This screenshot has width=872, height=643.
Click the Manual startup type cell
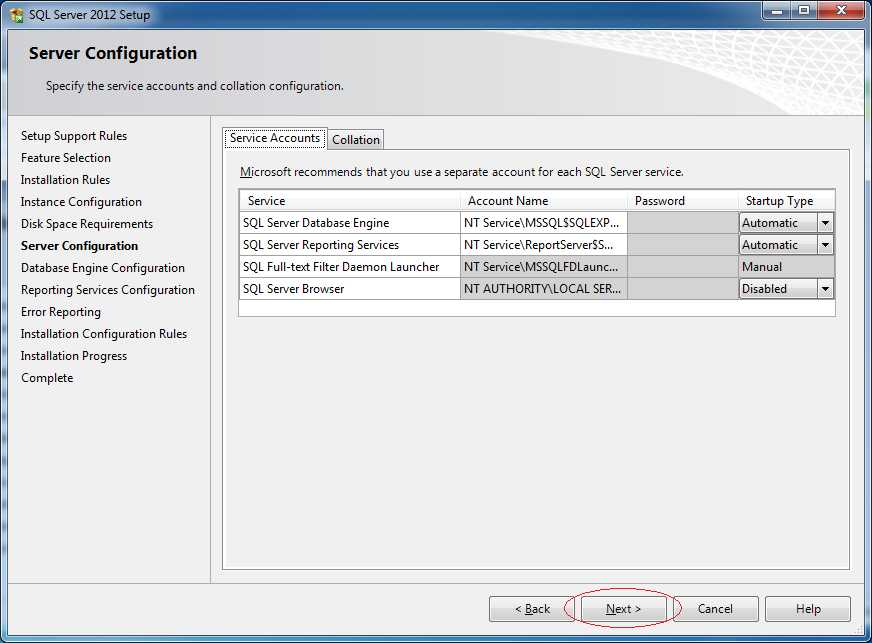tap(786, 267)
